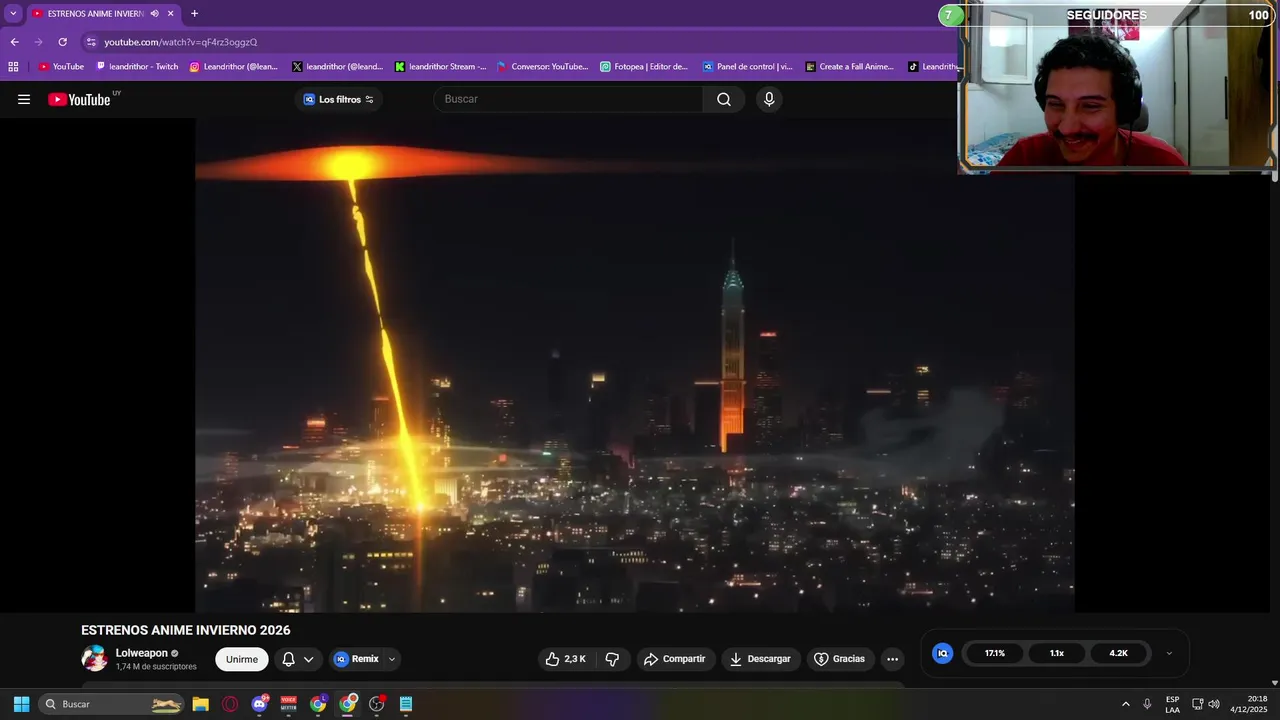Select the address bar URL
Screen dimensions: 1280x720
pos(181,42)
